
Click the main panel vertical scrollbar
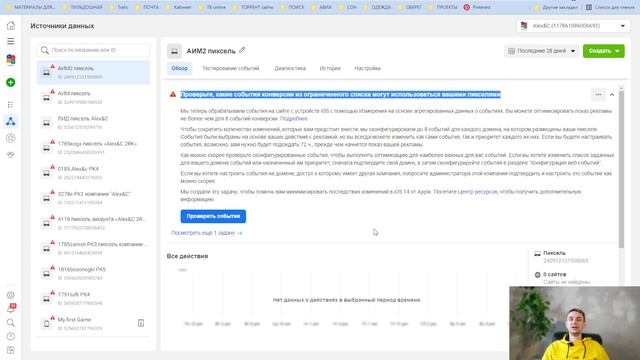pos(621,169)
